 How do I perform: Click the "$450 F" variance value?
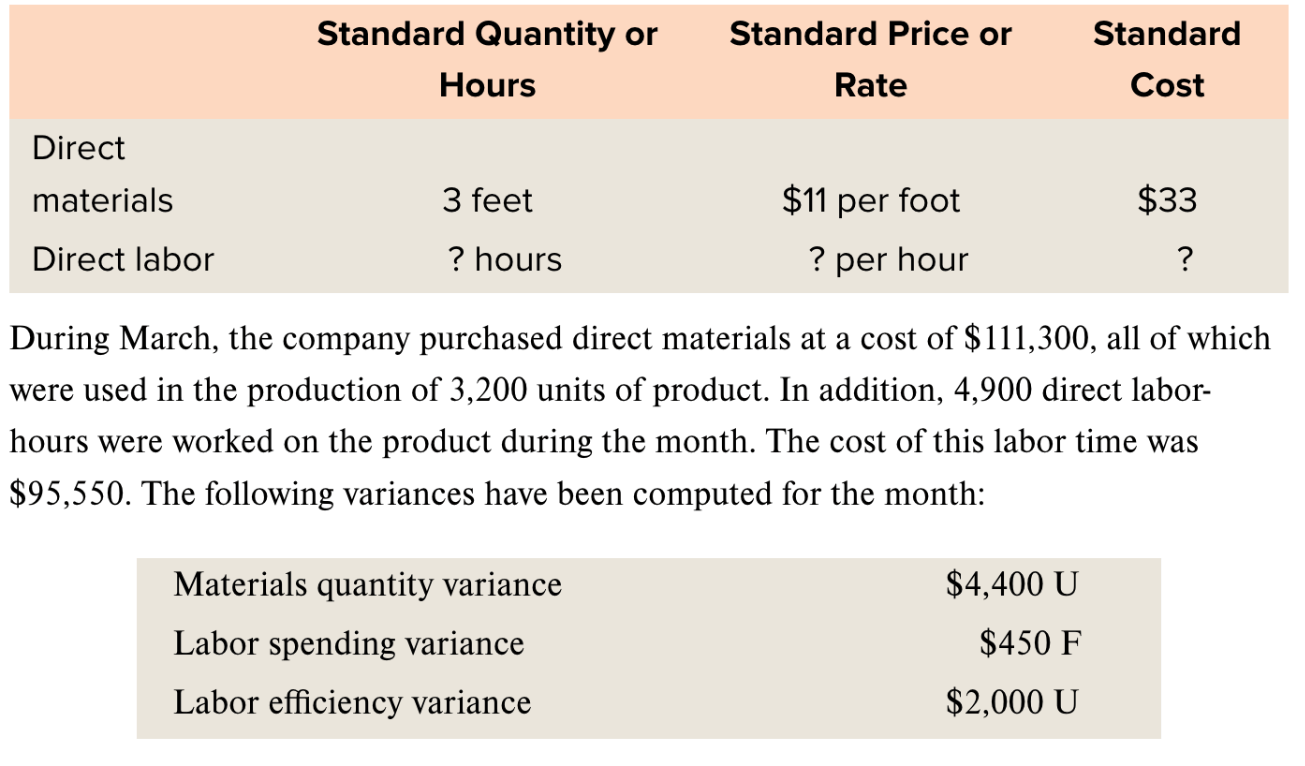pos(1030,643)
